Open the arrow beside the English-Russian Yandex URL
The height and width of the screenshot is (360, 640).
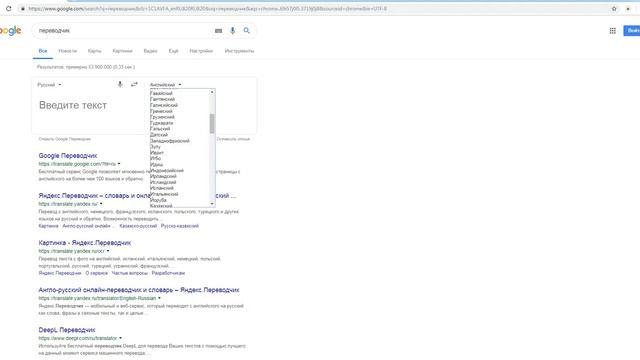pyautogui.click(x=159, y=298)
